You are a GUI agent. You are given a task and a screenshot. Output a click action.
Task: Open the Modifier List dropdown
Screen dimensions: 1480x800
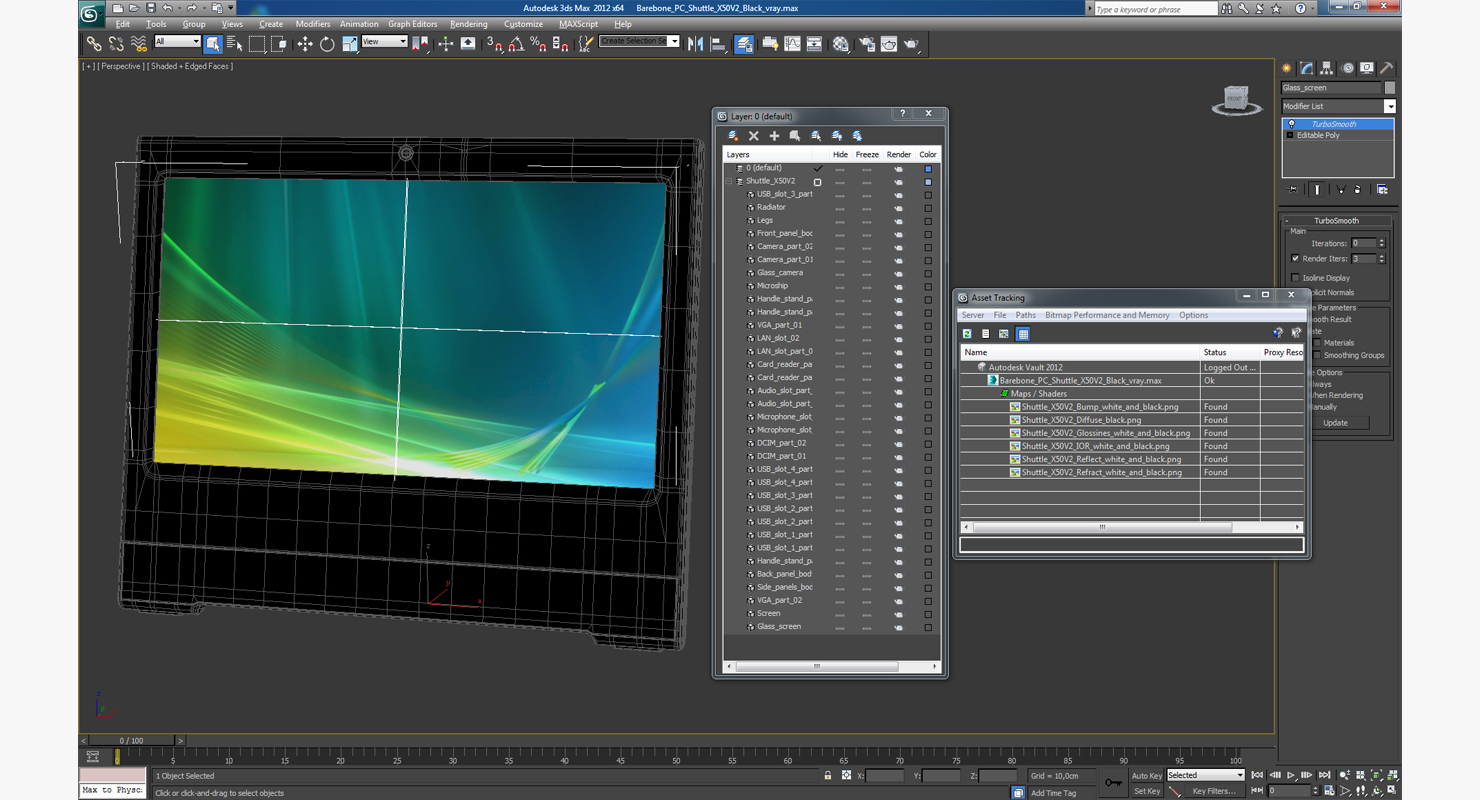point(1338,106)
